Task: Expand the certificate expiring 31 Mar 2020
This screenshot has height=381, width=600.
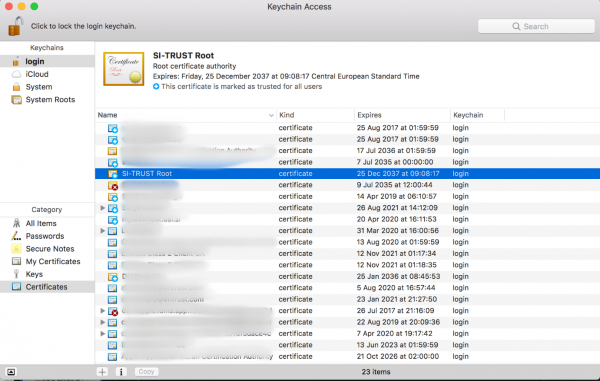Action: [x=102, y=231]
